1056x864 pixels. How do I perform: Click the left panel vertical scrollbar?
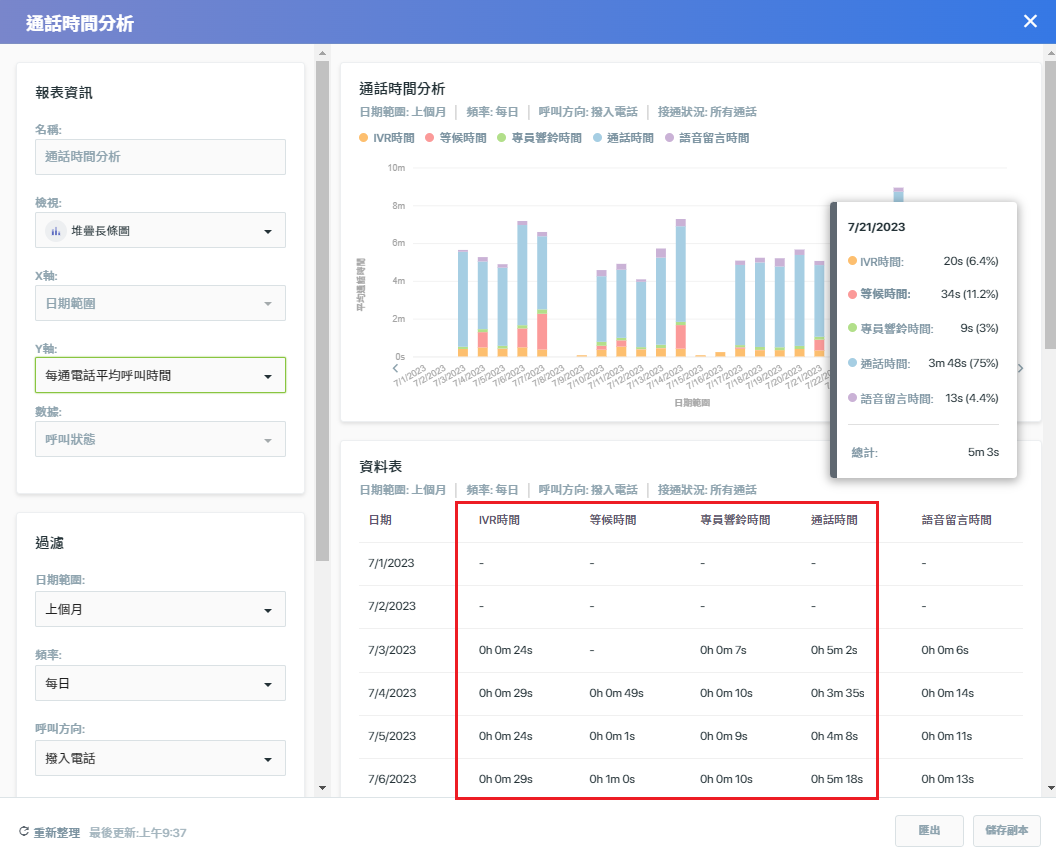pyautogui.click(x=322, y=310)
